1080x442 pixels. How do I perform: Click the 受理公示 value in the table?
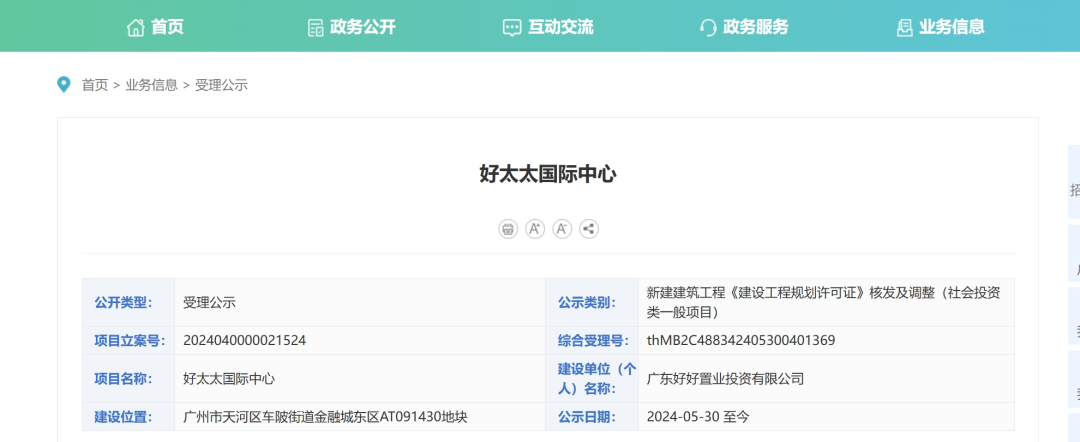point(209,302)
